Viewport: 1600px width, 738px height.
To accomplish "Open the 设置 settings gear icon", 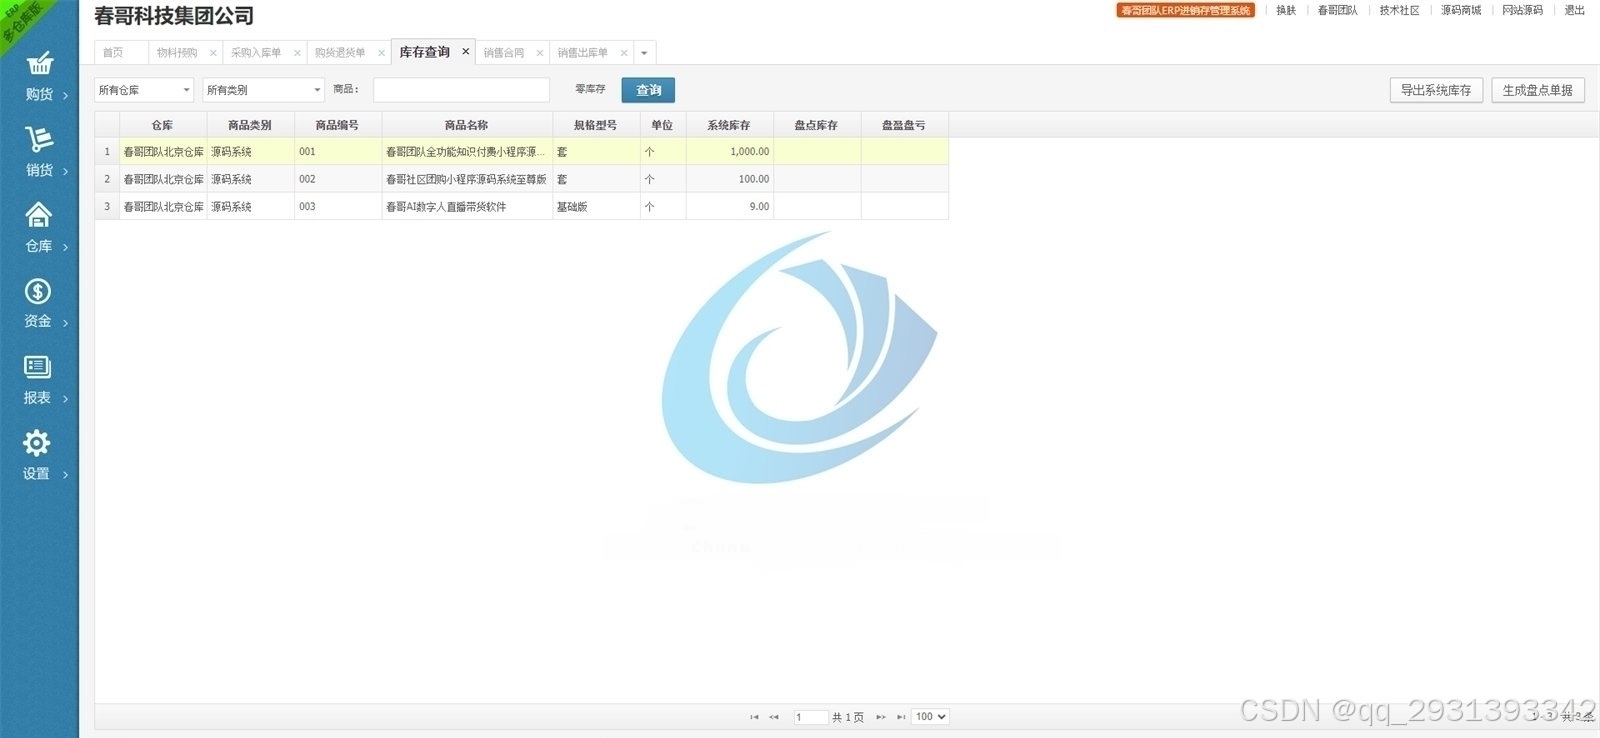I will pyautogui.click(x=37, y=443).
